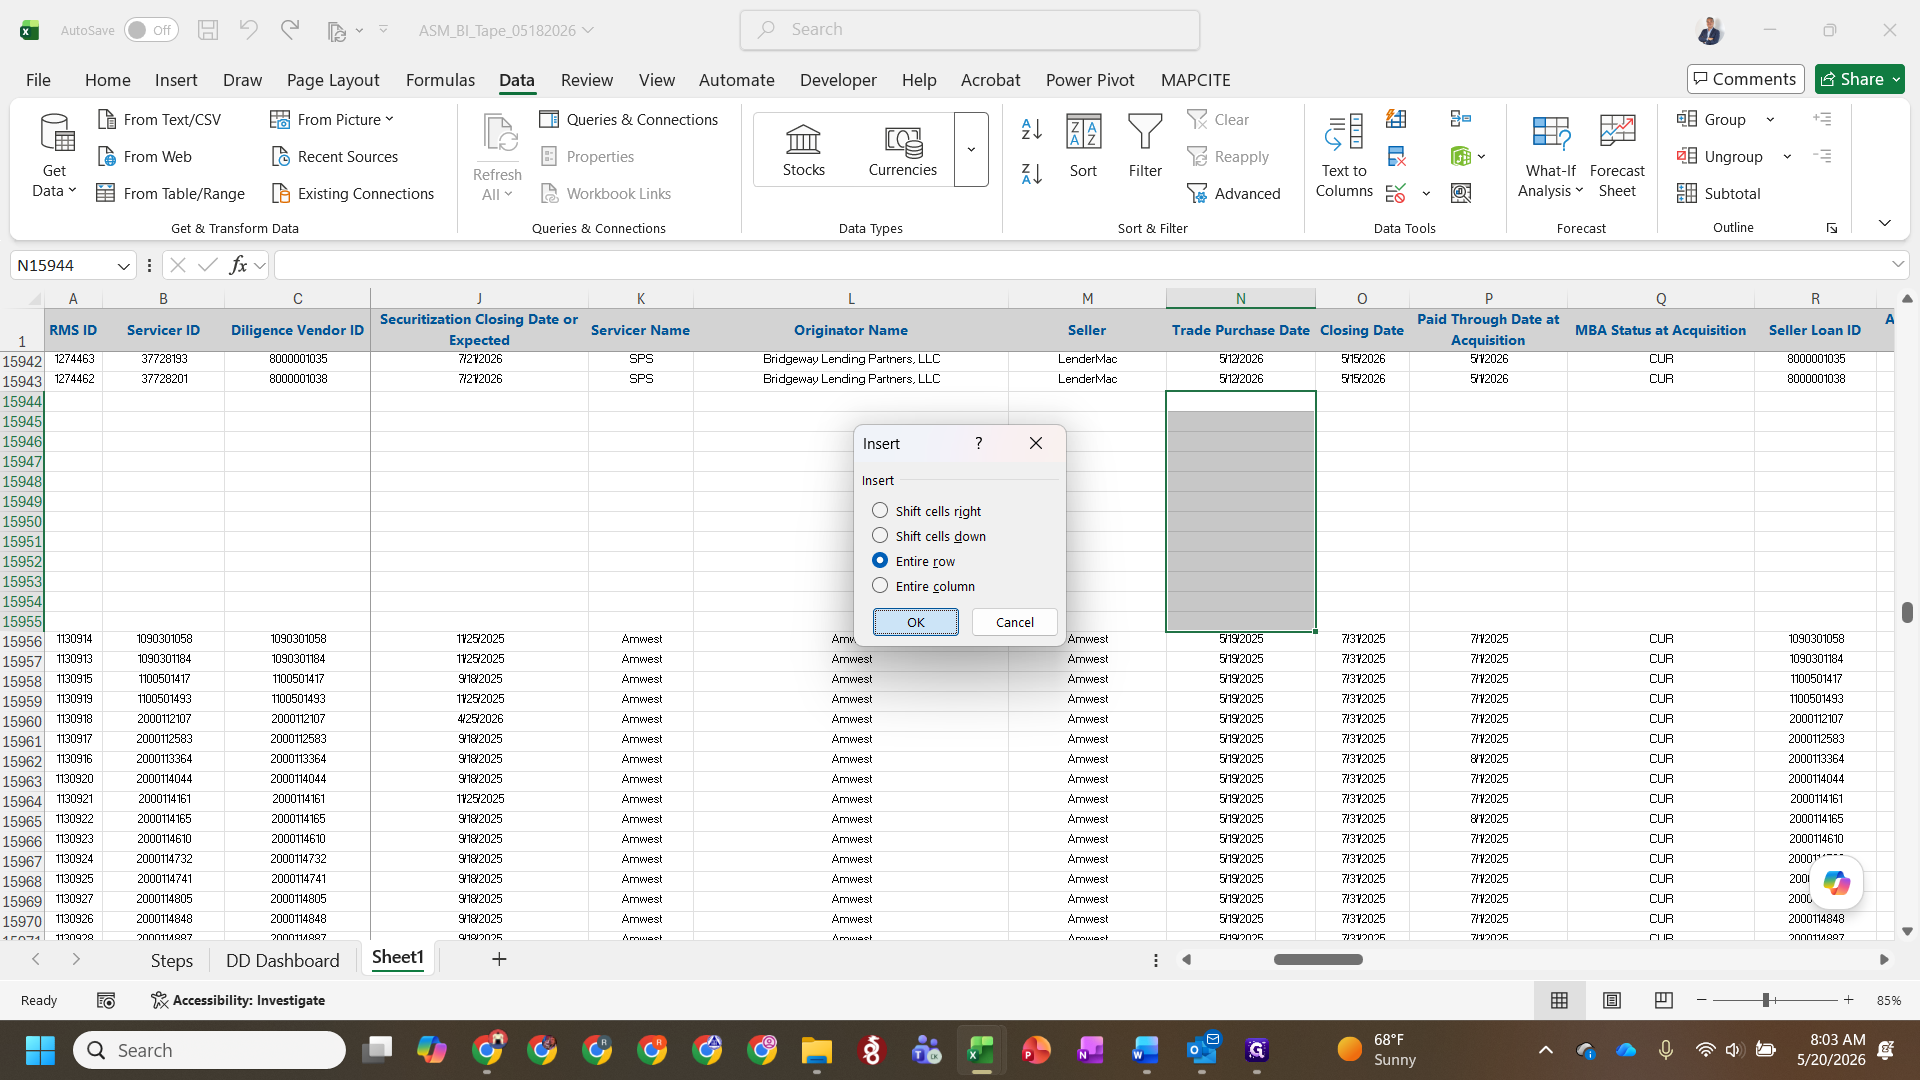The image size is (1920, 1080).
Task: Click Remove Duplicates icon
Action: 1396,156
